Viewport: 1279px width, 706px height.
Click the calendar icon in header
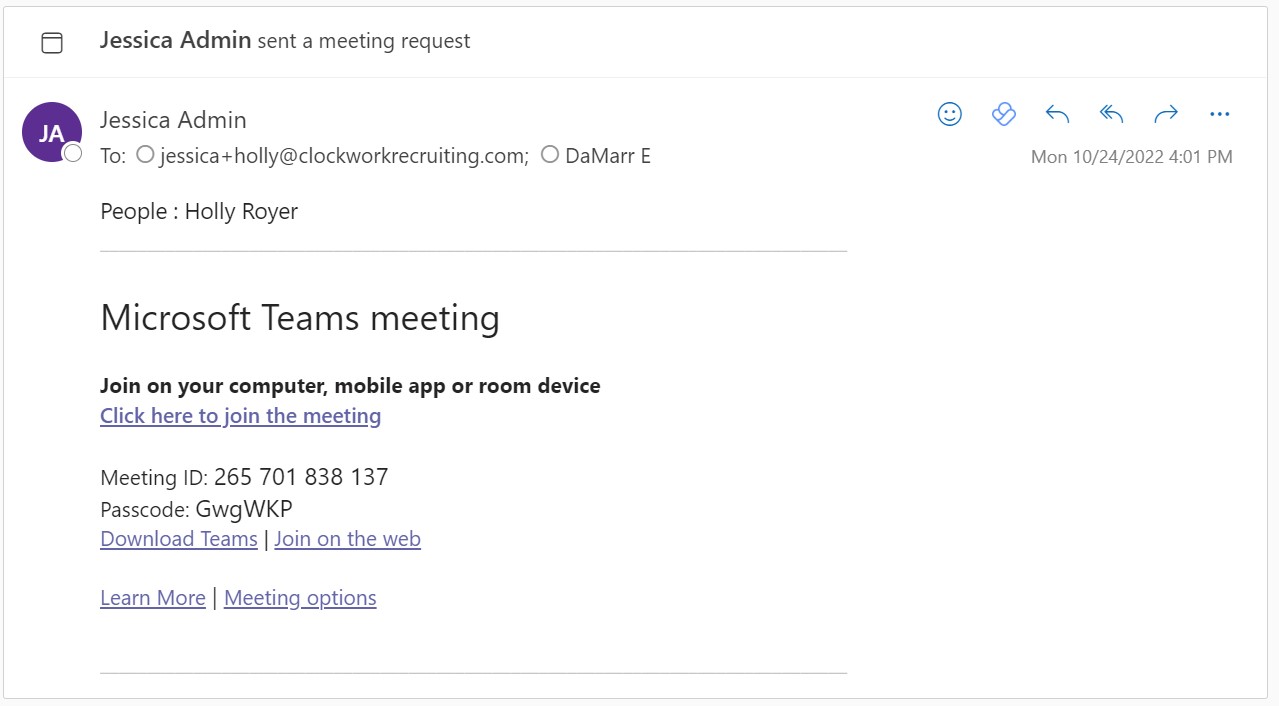tap(51, 42)
